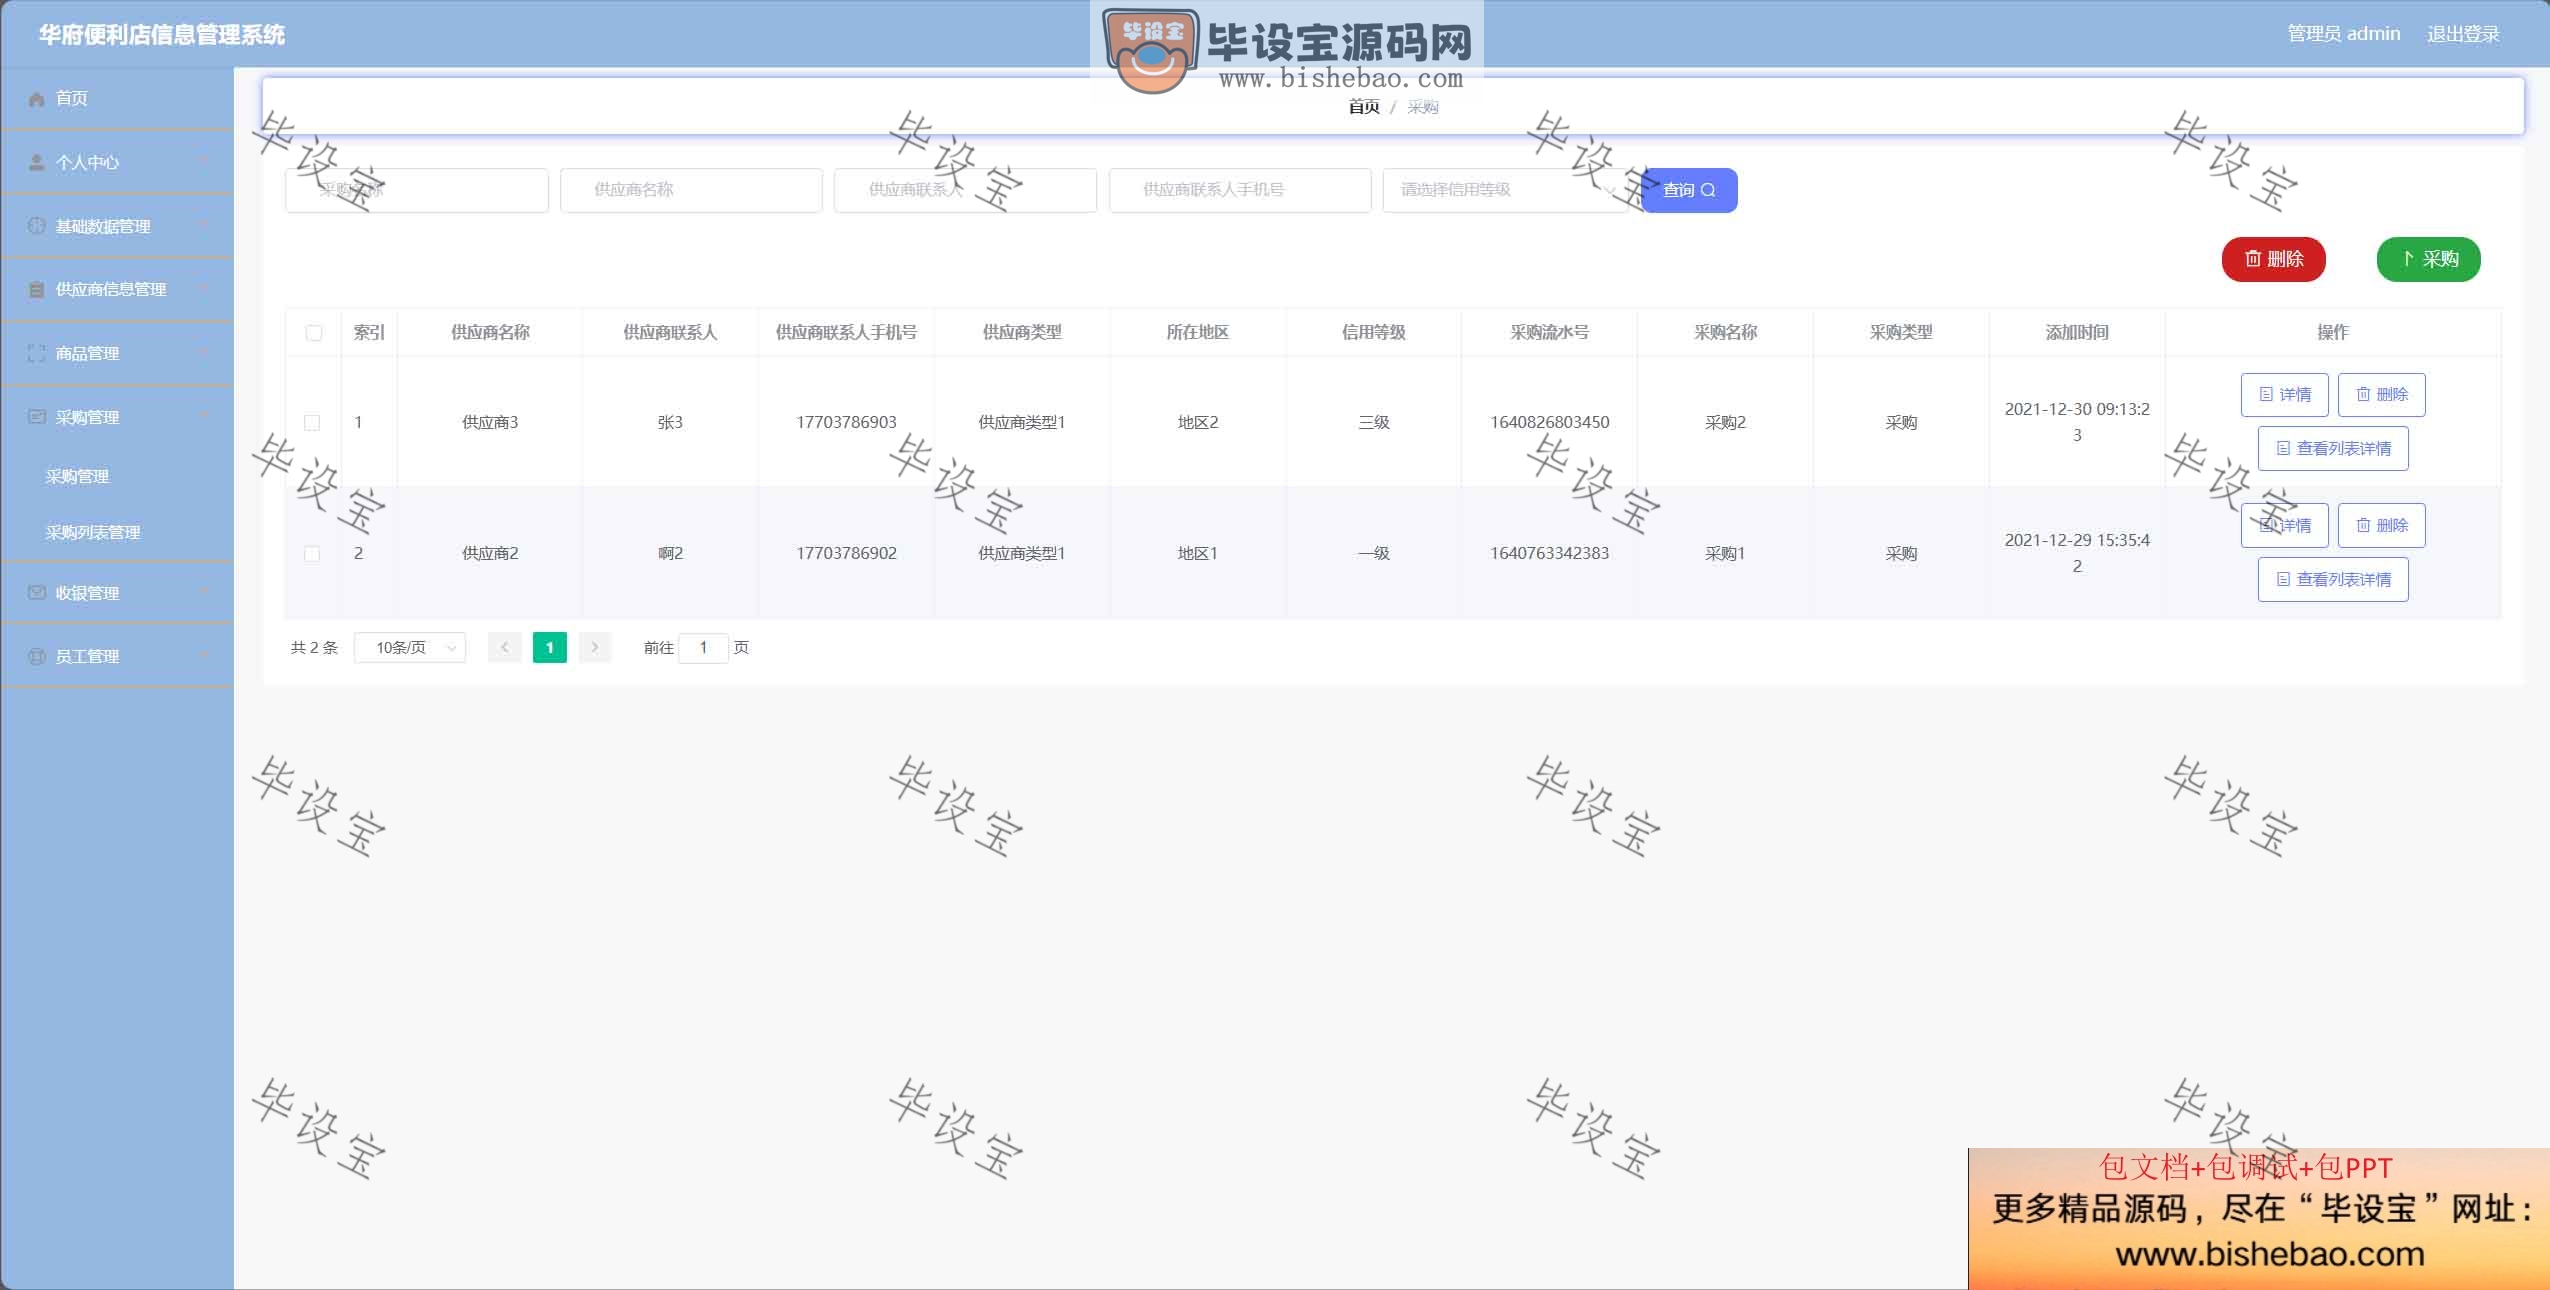2550x1290 pixels.
Task: Click list icon in 供应商2 查看列表详情
Action: (2283, 579)
